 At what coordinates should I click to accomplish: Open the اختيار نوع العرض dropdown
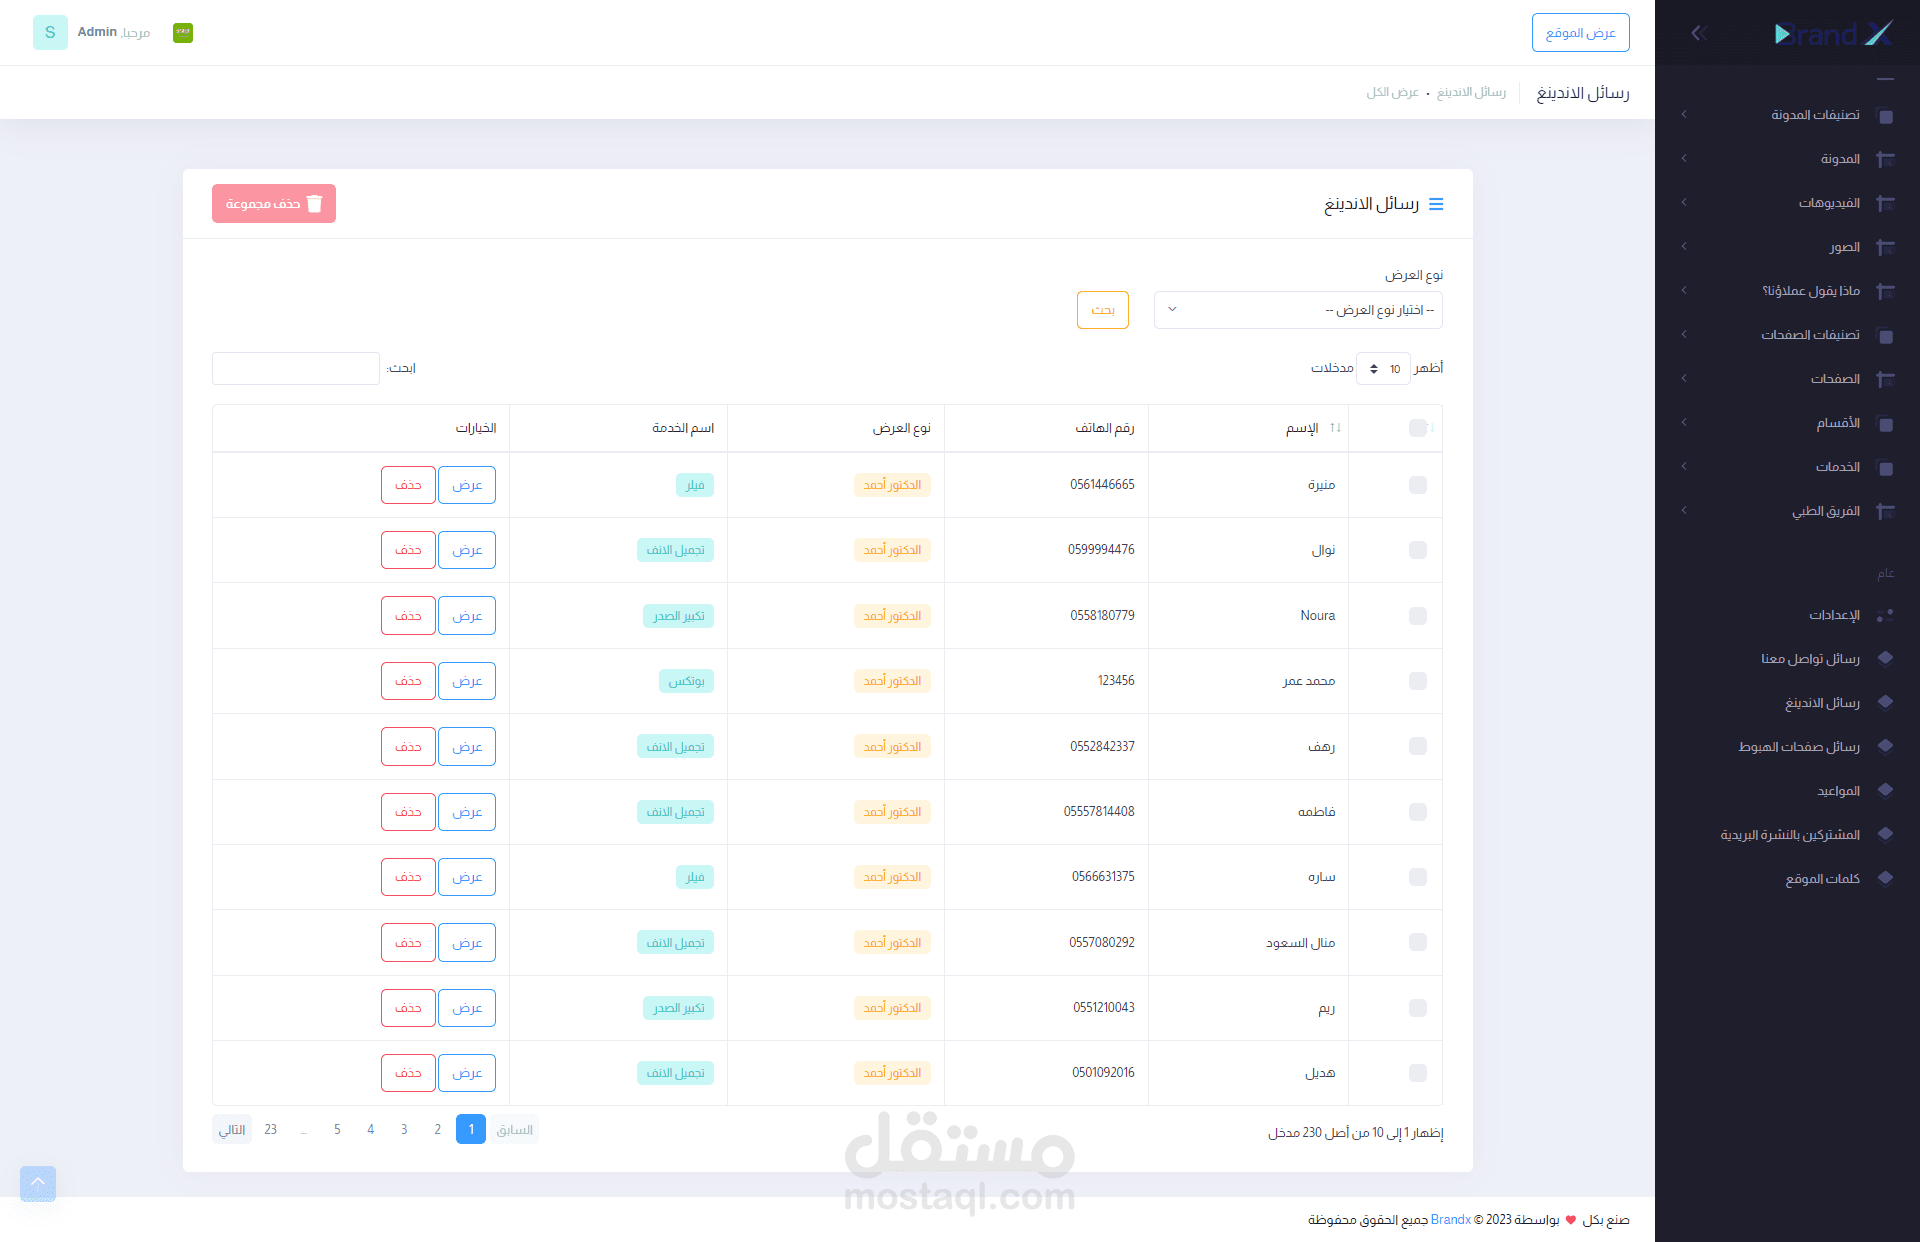[x=1297, y=310]
